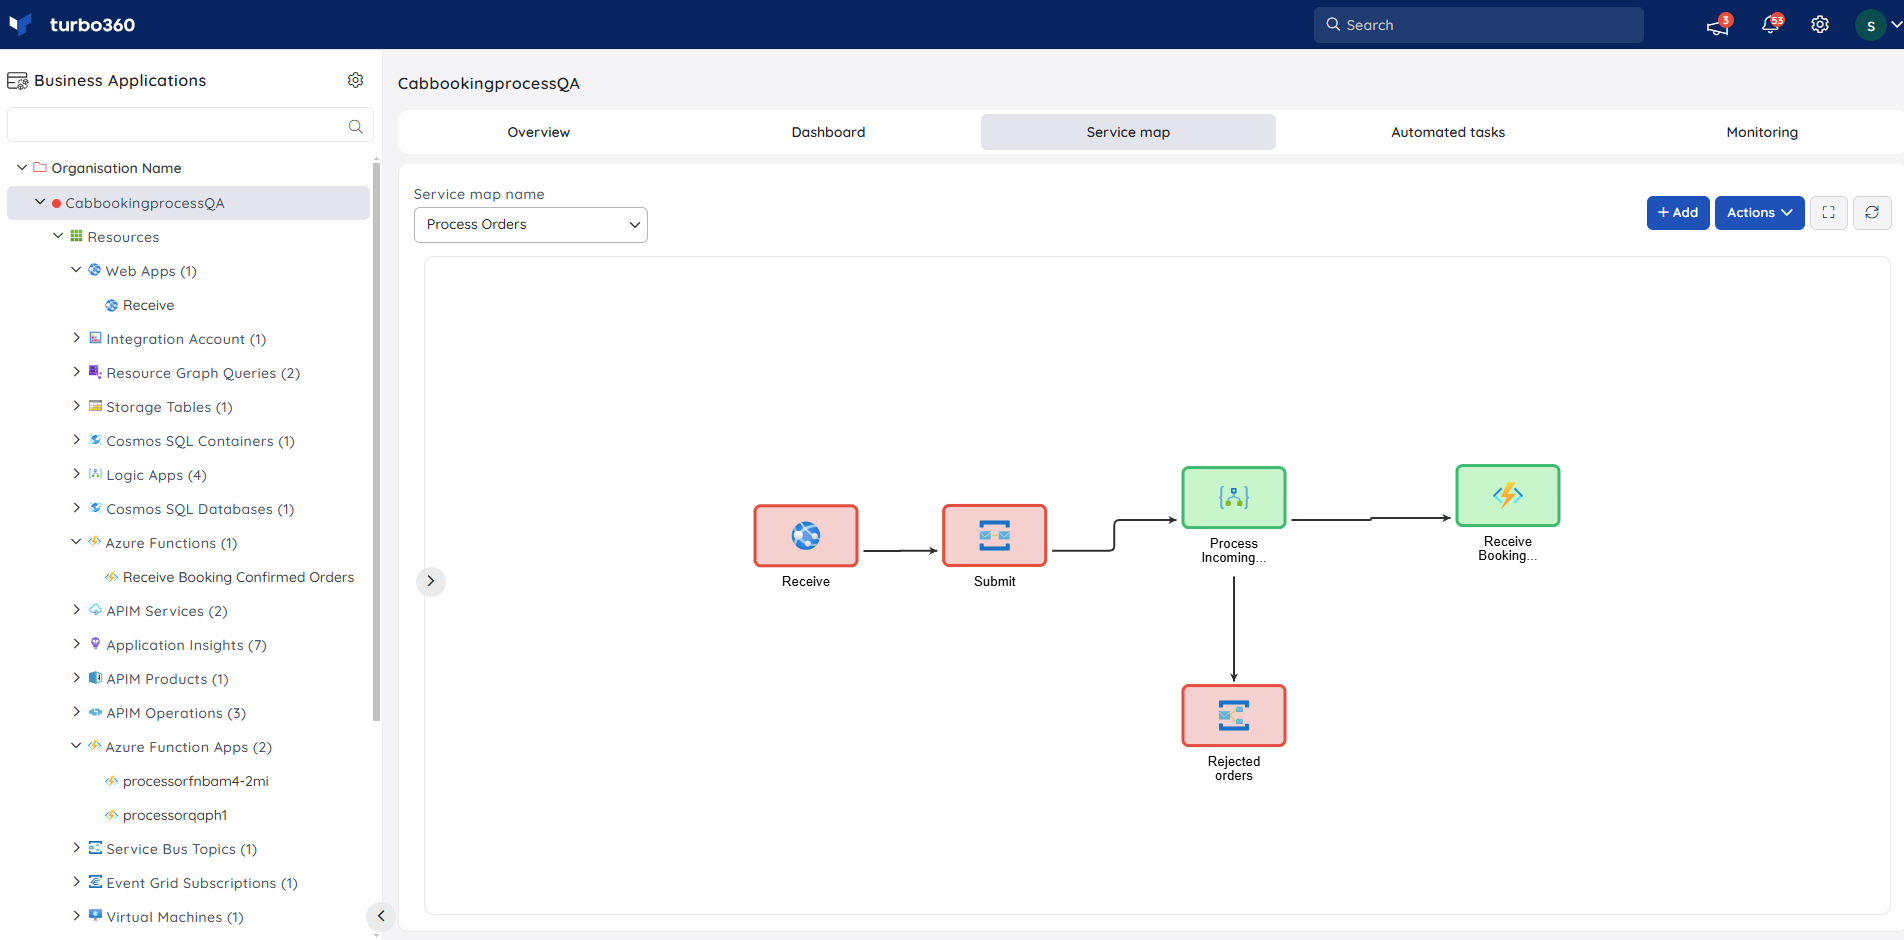Switch to the Automated tasks tab
Viewport: 1904px width, 940px height.
(x=1448, y=132)
